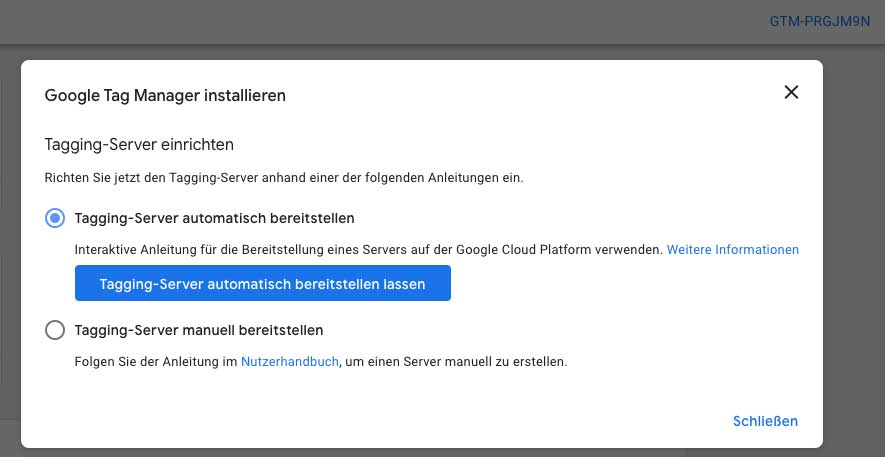The image size is (885, 457).
Task: Close the Google Tag Manager install dialog
Action: pyautogui.click(x=791, y=93)
